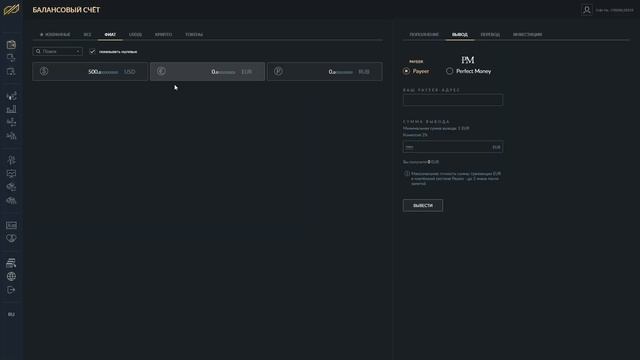Viewport: 640px width, 360px height.
Task: Click the euro sign icon on EUR card
Action: [161, 71]
